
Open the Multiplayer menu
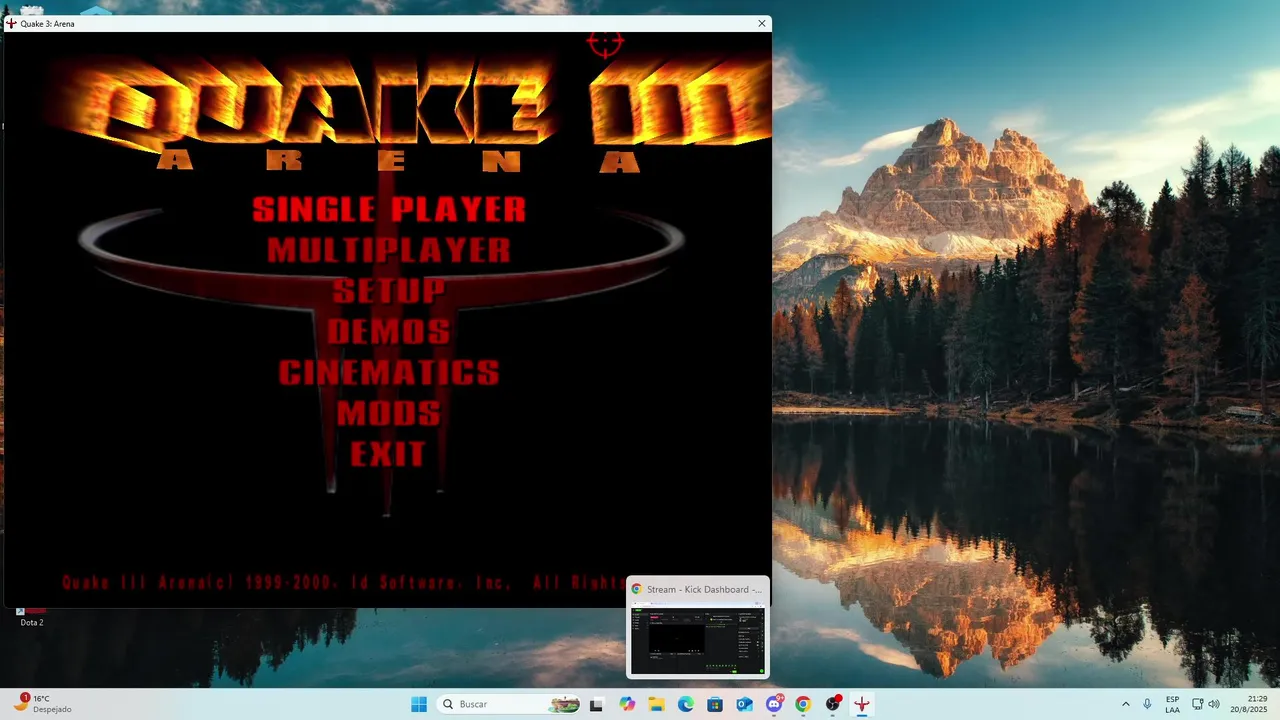389,250
